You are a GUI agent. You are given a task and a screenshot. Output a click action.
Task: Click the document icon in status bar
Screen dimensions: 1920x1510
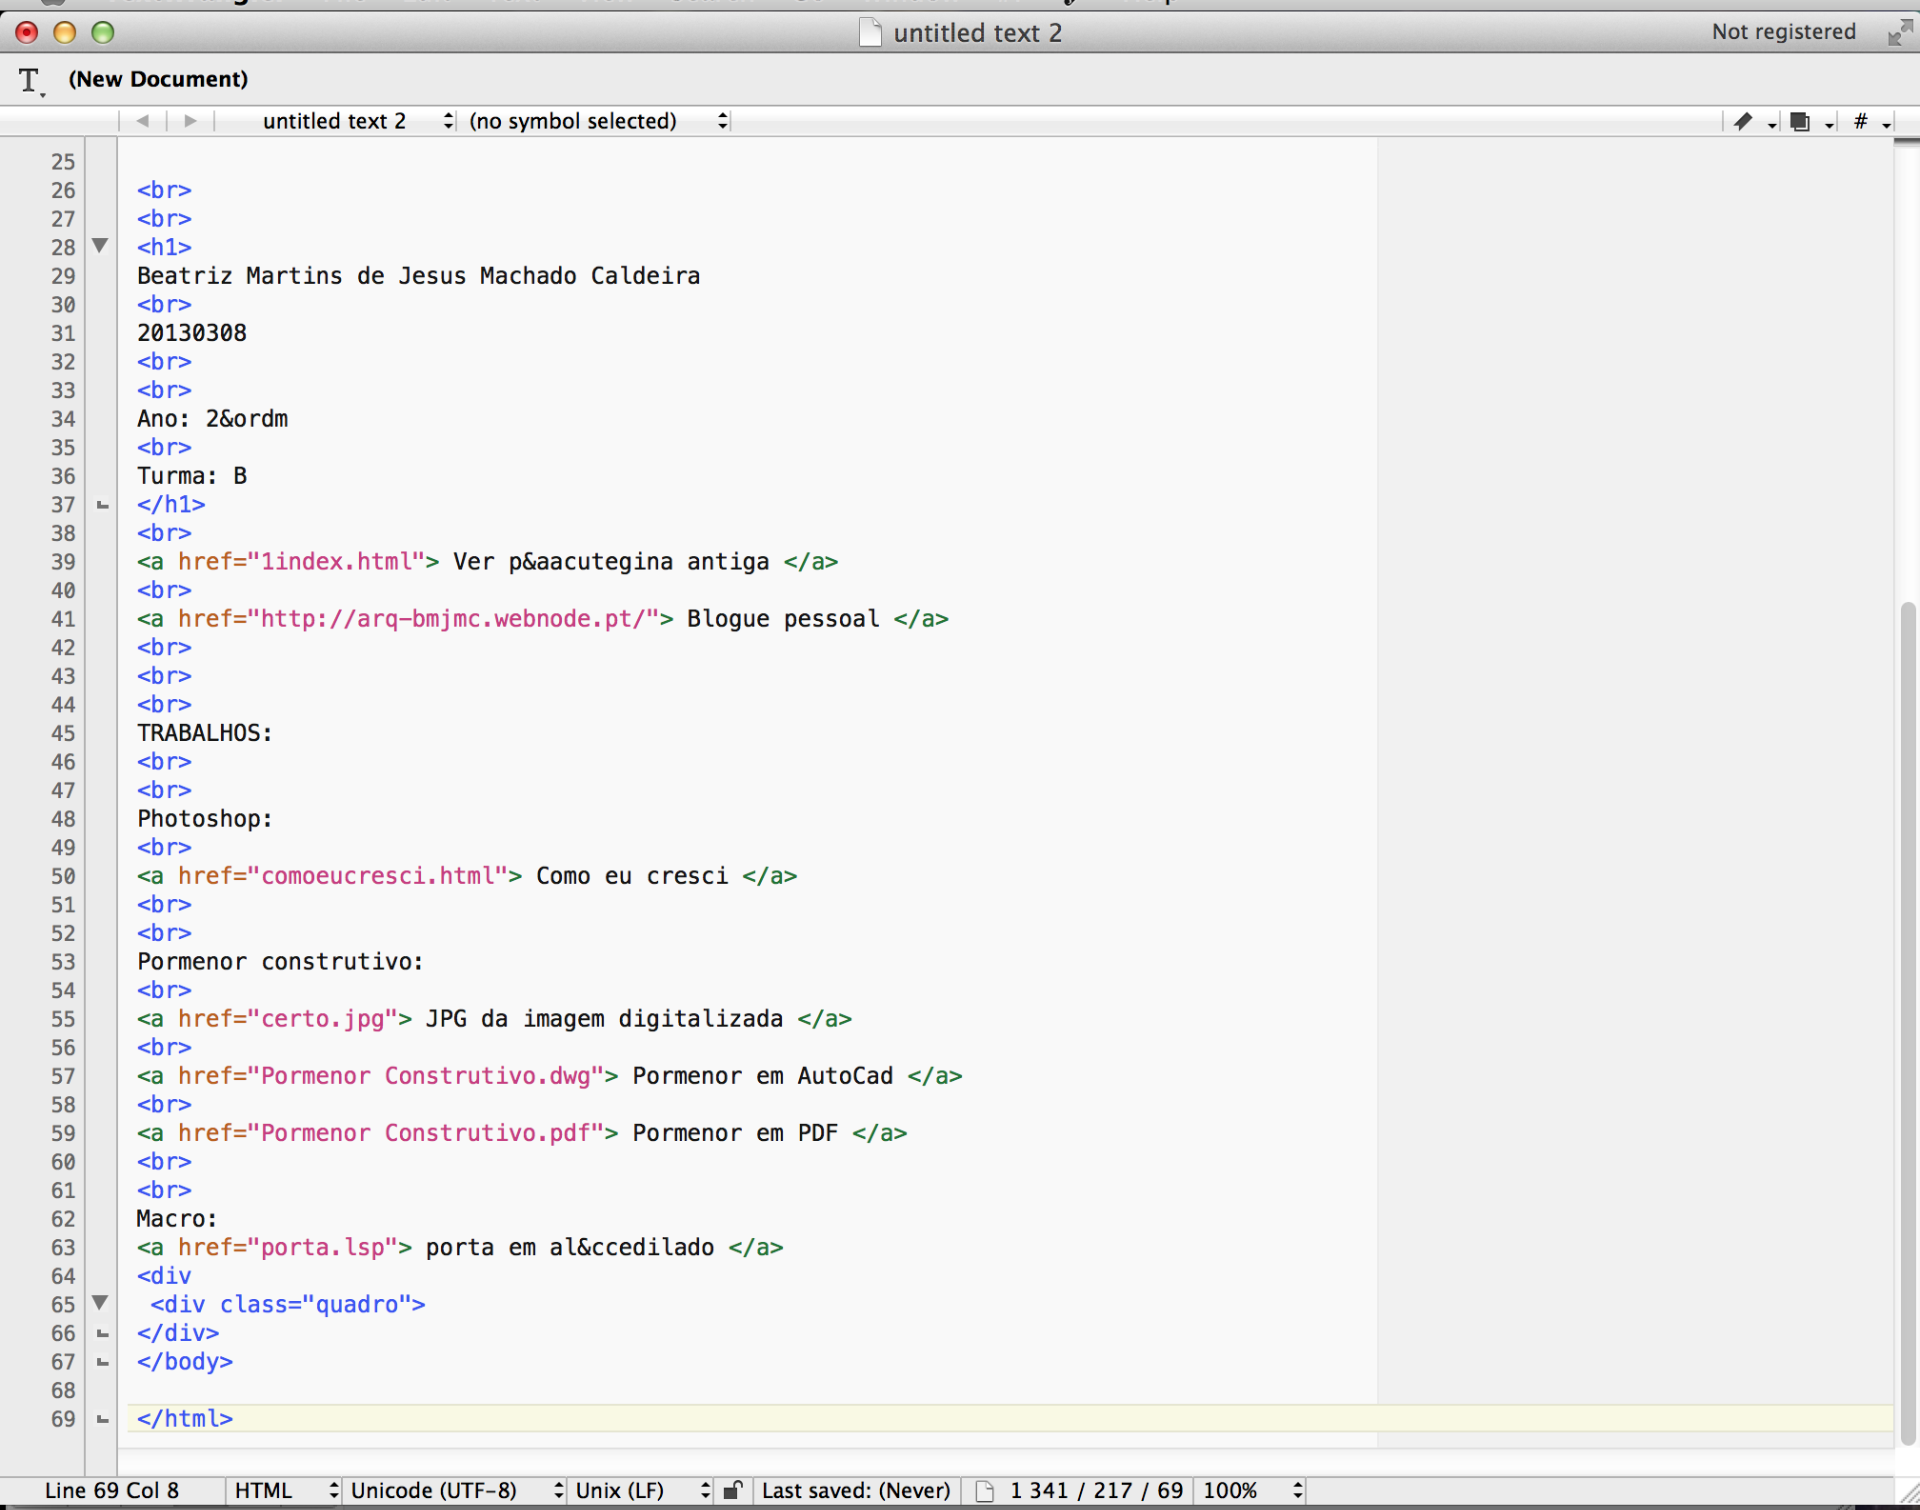(x=985, y=1490)
